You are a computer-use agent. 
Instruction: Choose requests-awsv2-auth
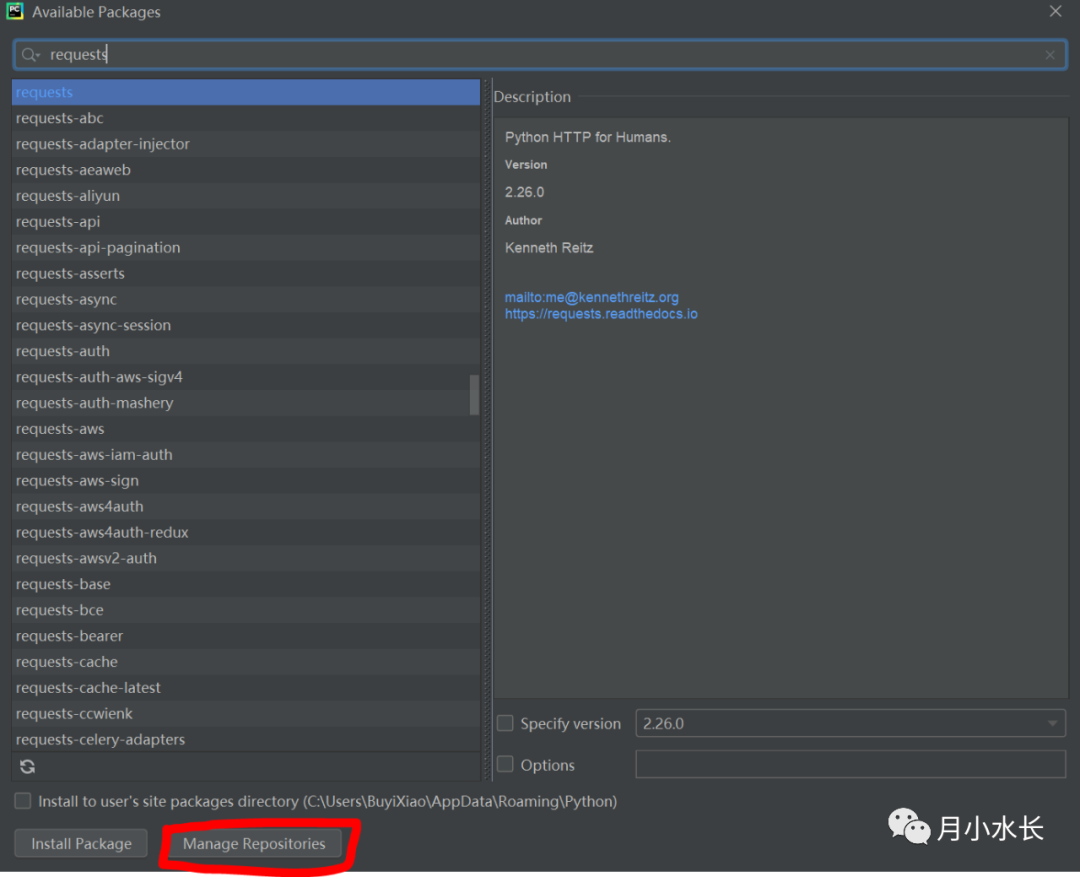tap(246, 559)
